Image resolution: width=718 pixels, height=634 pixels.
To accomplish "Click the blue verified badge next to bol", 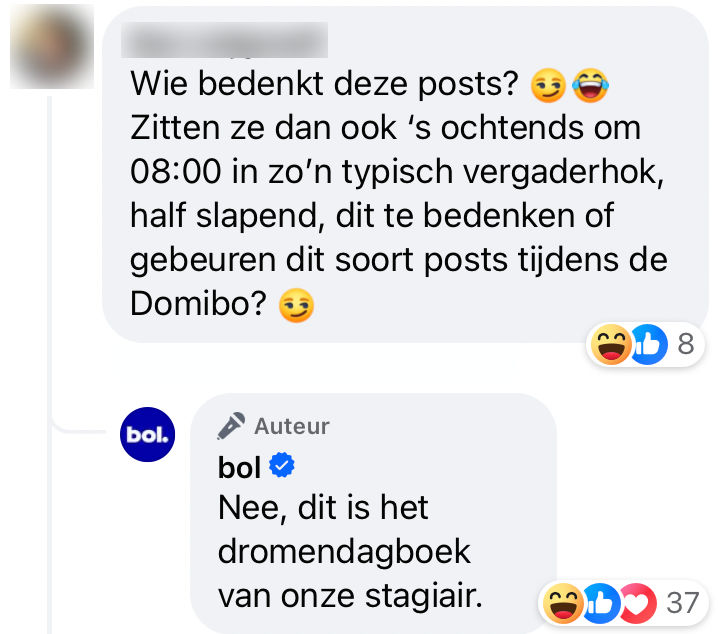I will 282,465.
